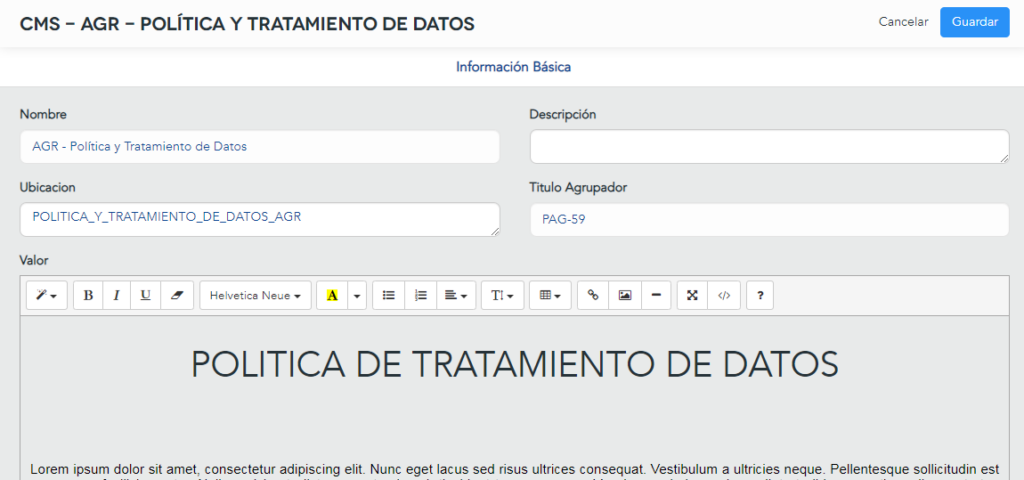This screenshot has width=1024, height=480.
Task: Open the Helvetica Neue font dropdown
Action: tap(255, 295)
